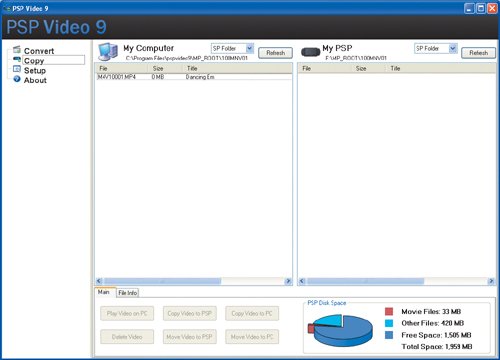The image size is (500, 360).
Task: Sort My PSP list by Size column
Action: 368,68
